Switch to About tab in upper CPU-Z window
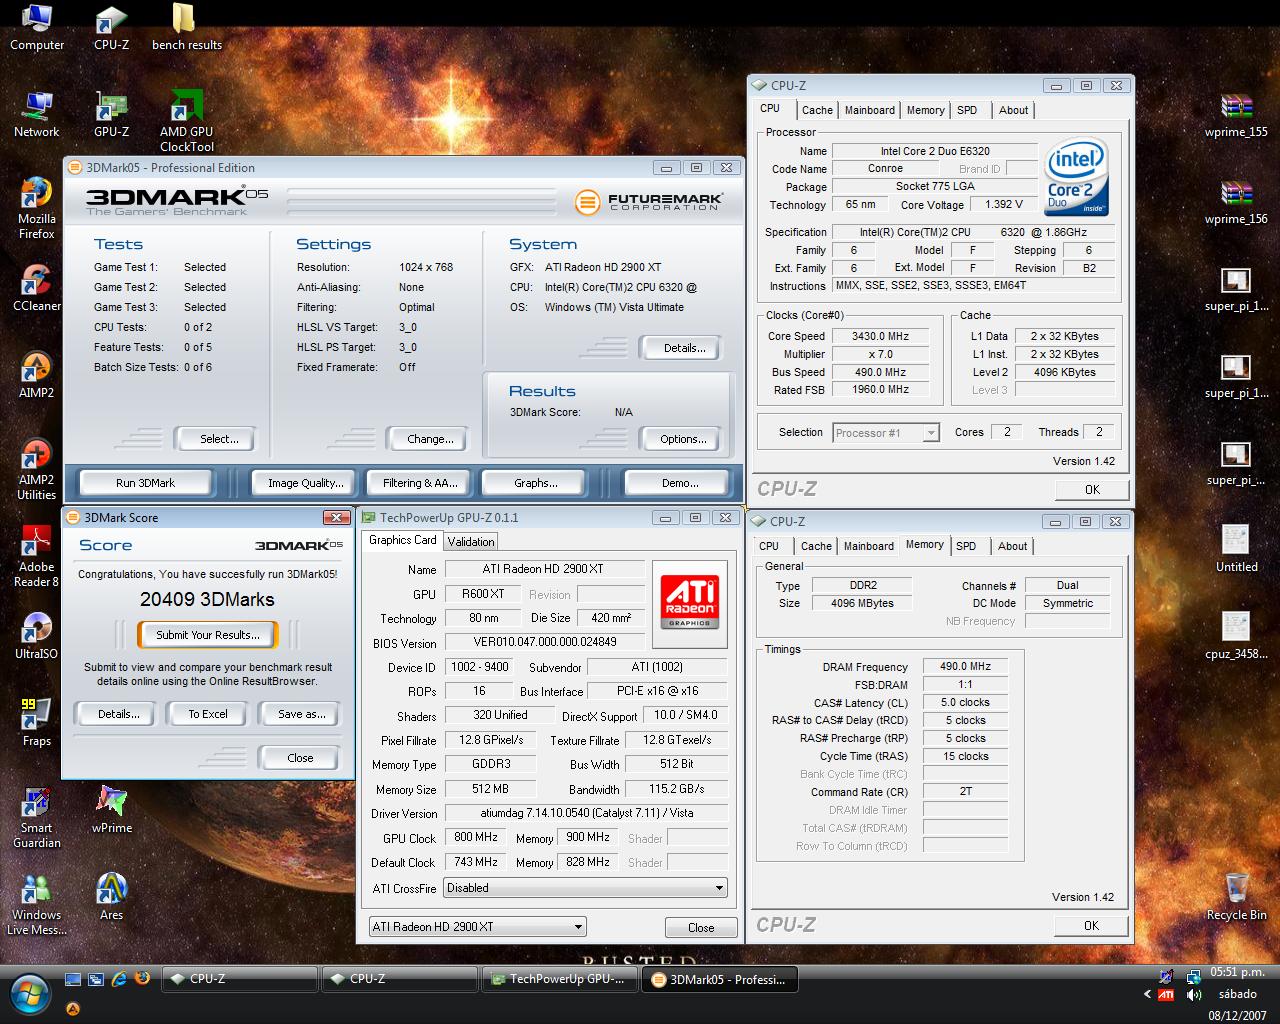The height and width of the screenshot is (1024, 1280). point(1013,110)
